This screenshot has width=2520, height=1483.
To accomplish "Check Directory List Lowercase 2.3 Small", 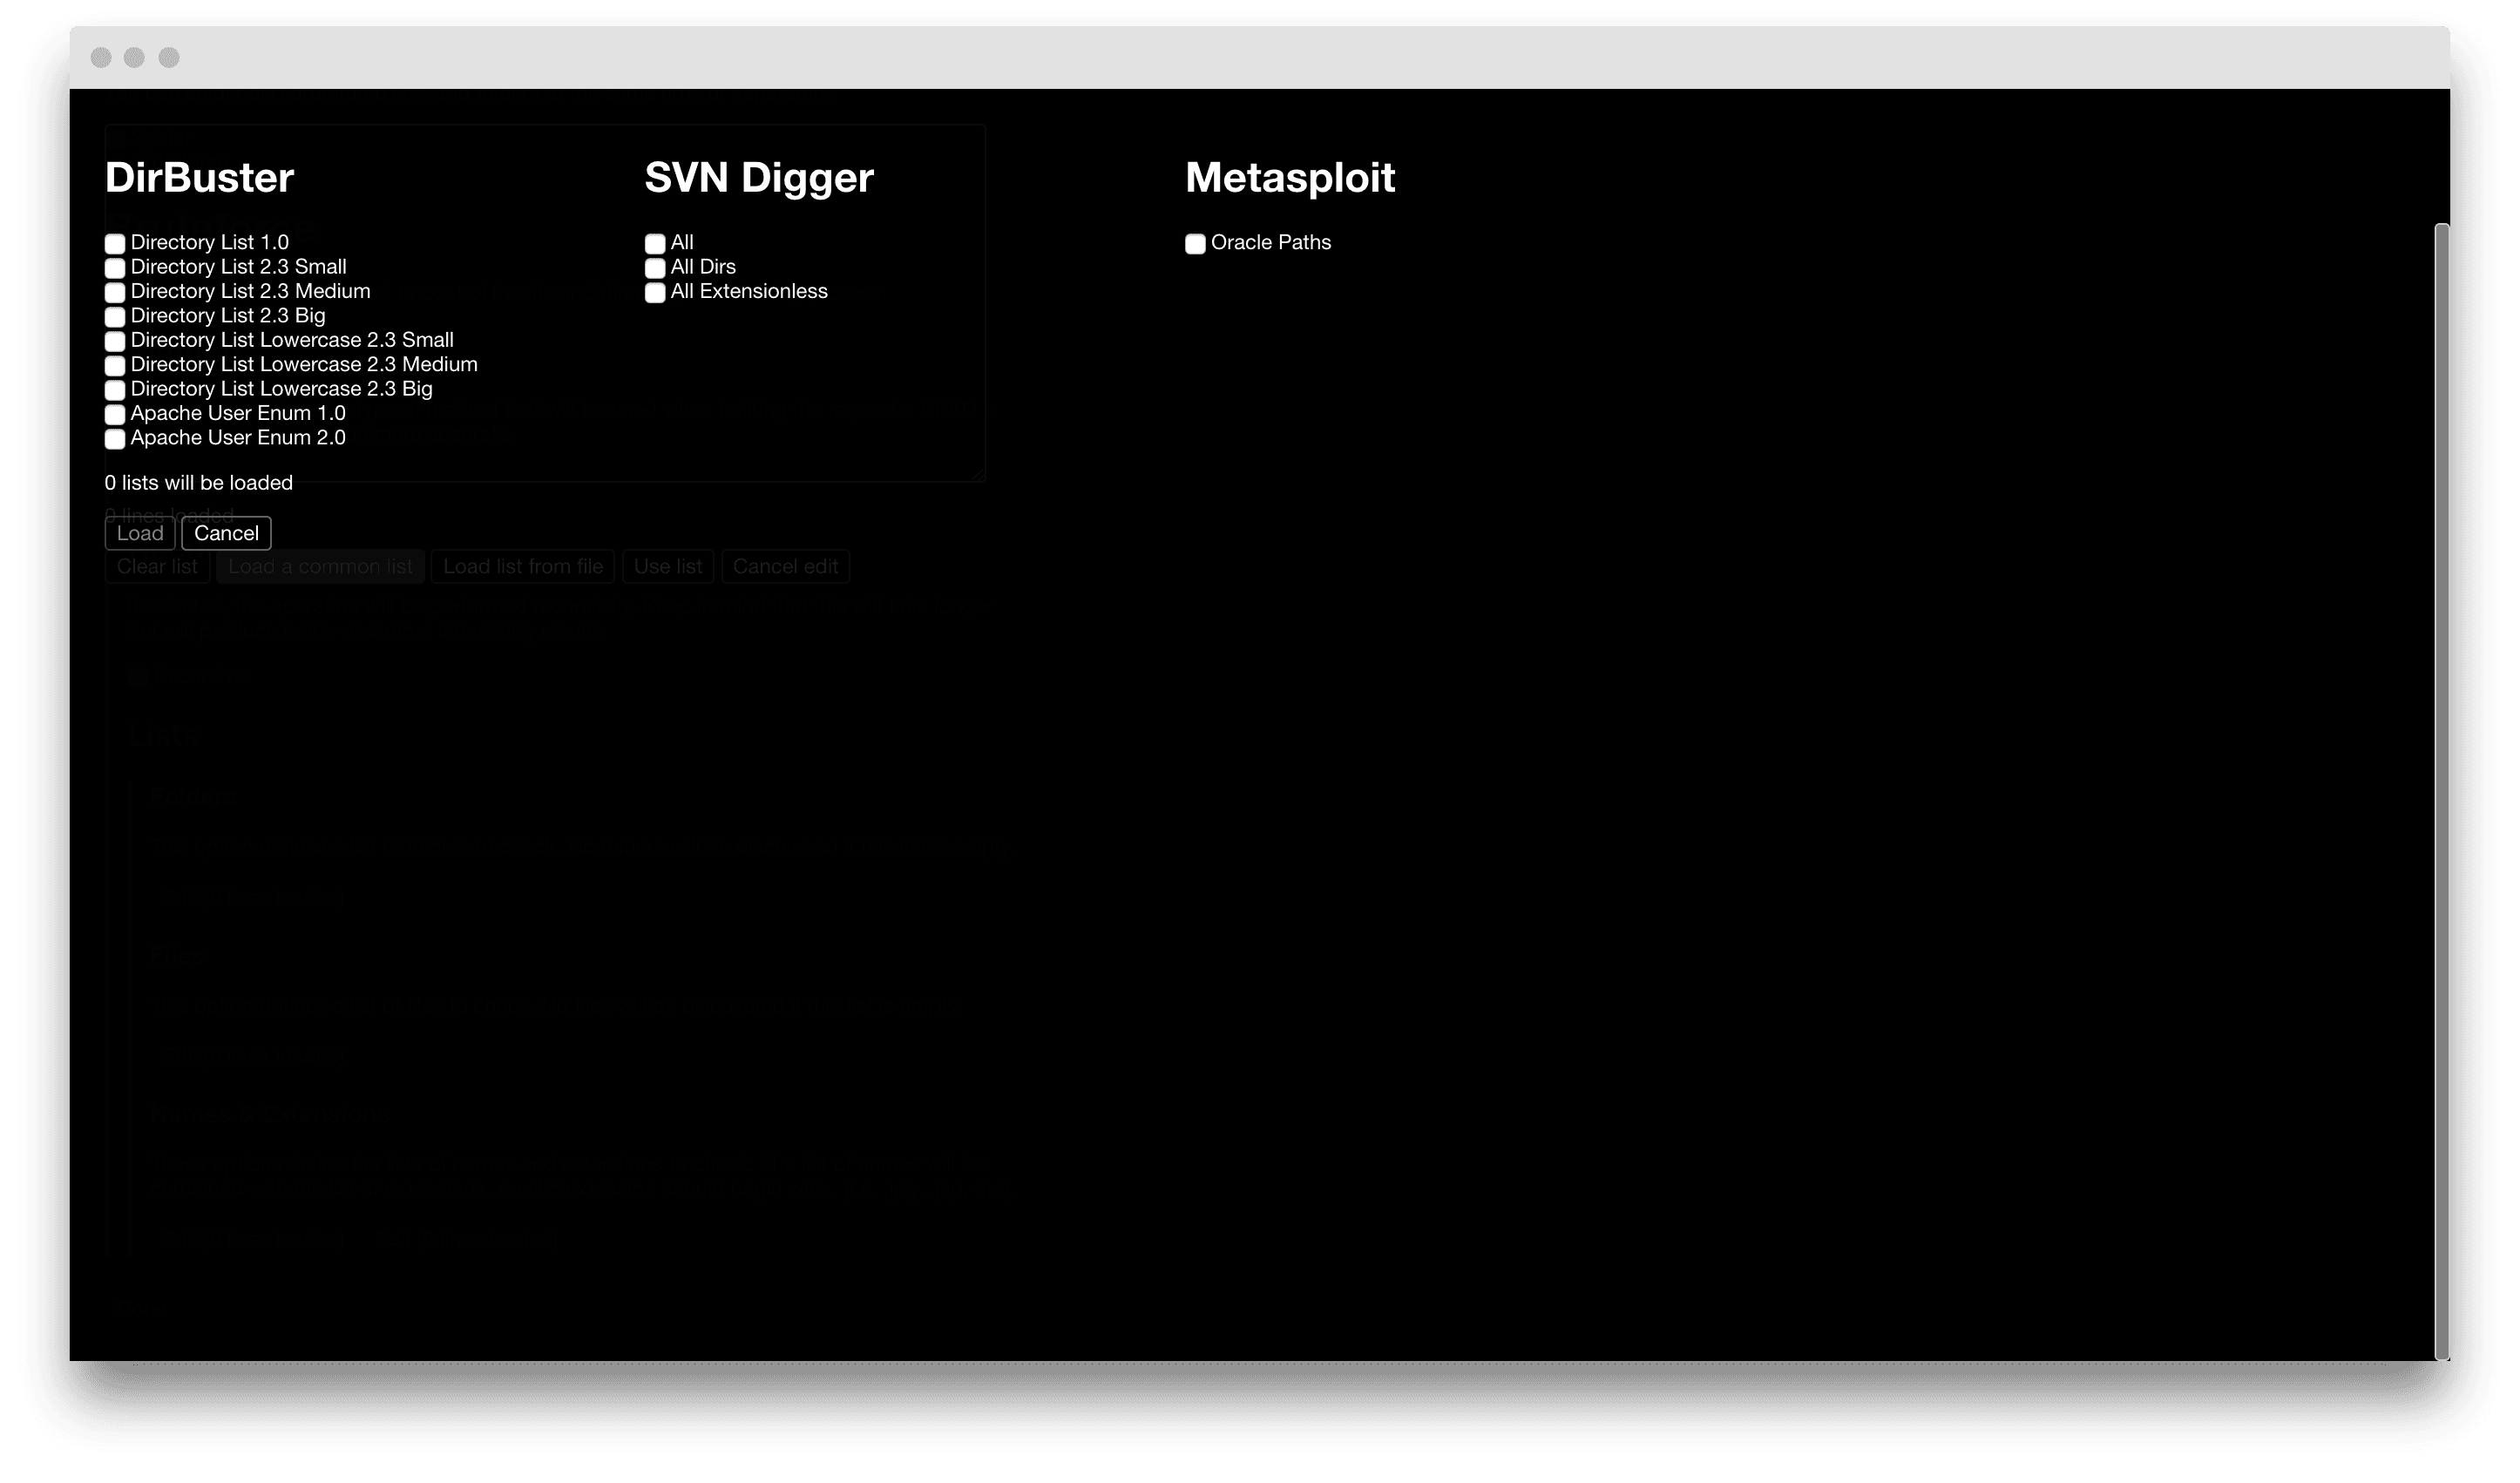I will click(x=115, y=341).
